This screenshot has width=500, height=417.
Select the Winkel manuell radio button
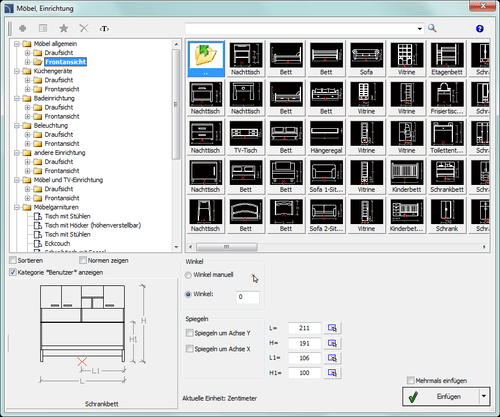(x=188, y=275)
